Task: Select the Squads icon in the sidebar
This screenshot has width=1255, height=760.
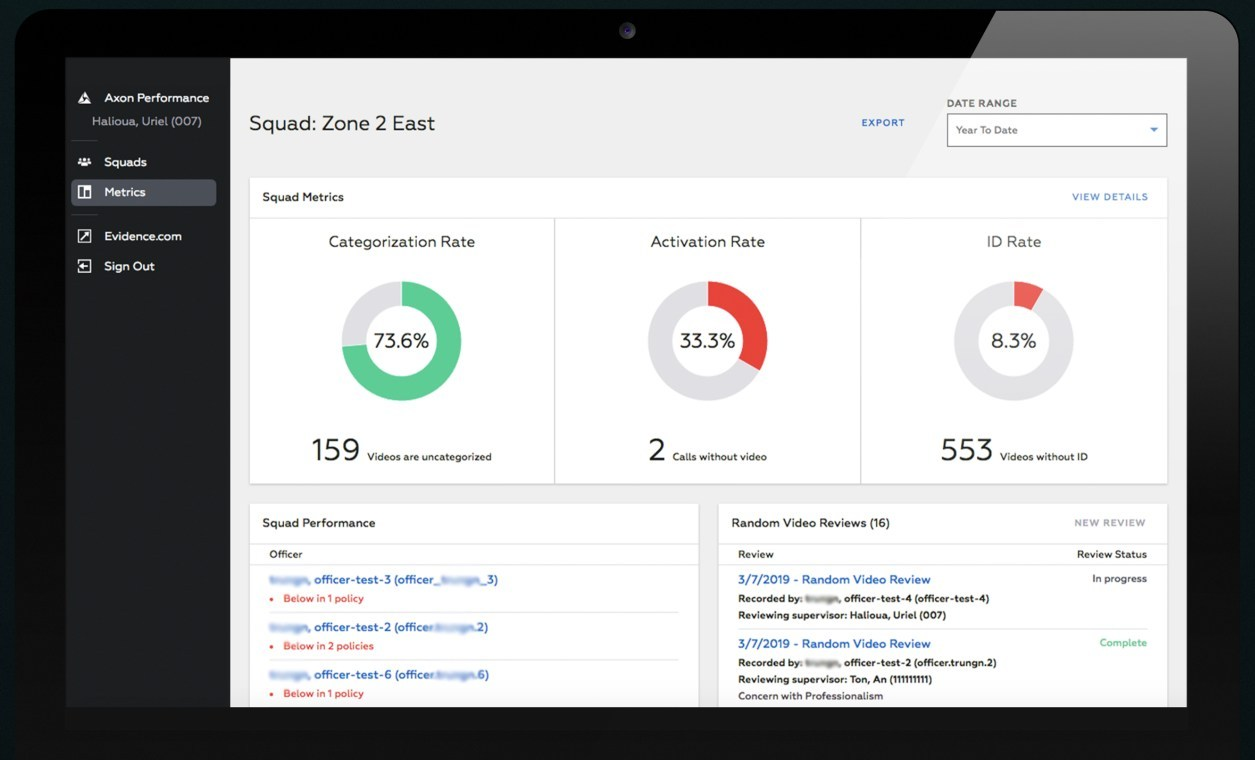Action: pos(86,161)
